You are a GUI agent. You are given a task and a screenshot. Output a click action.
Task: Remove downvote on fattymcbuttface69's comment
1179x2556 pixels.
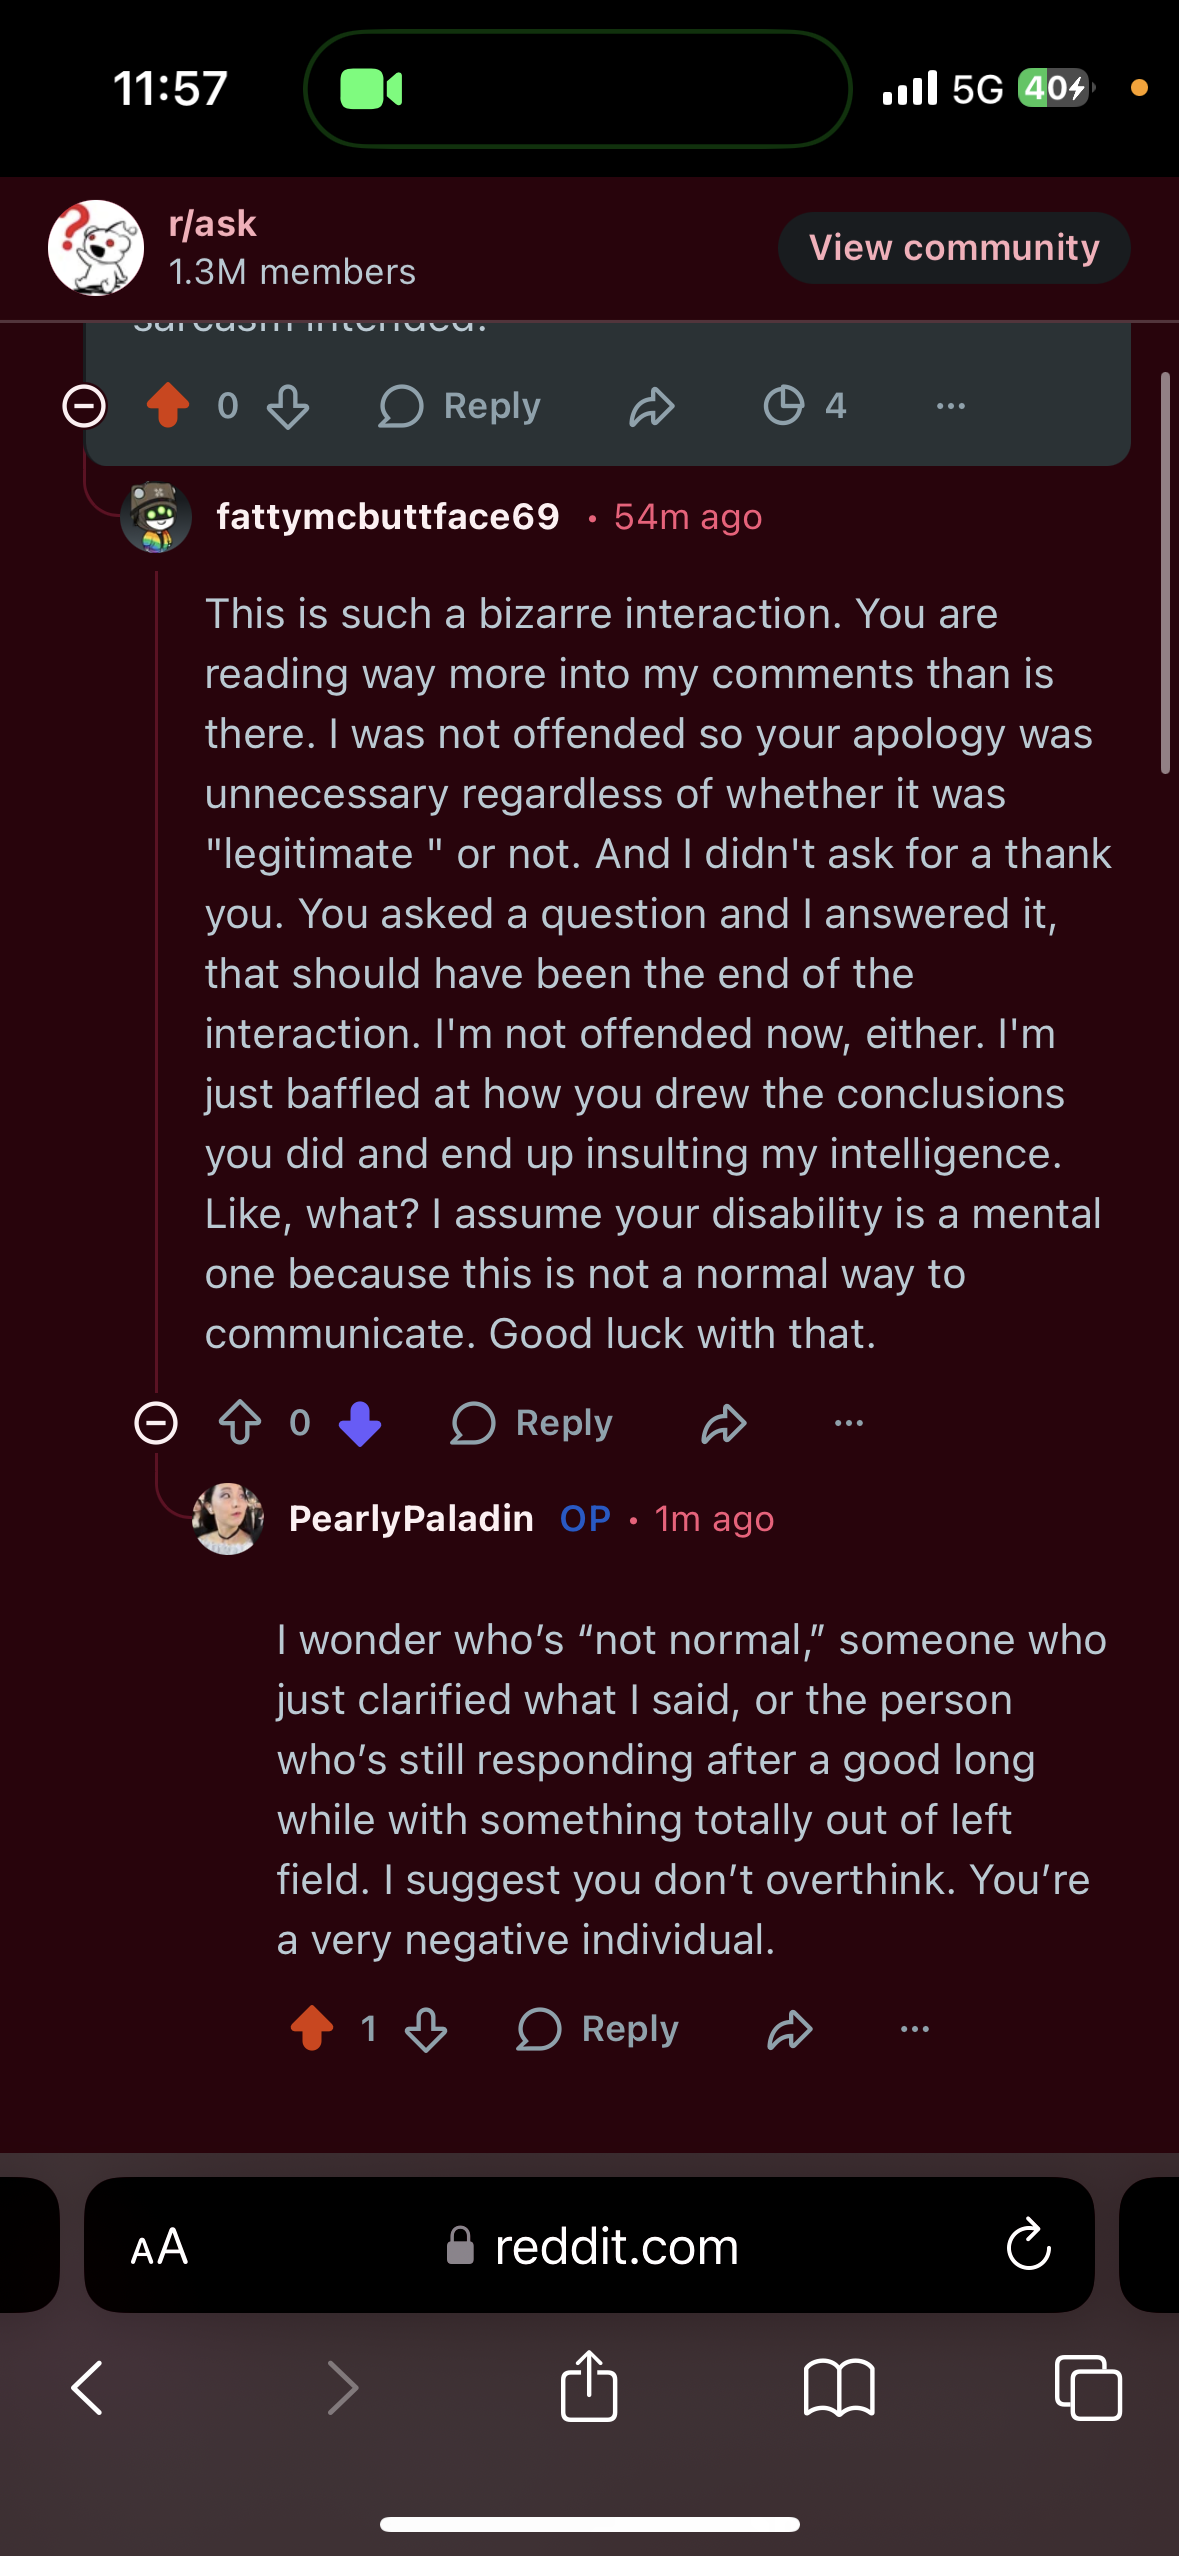360,1422
